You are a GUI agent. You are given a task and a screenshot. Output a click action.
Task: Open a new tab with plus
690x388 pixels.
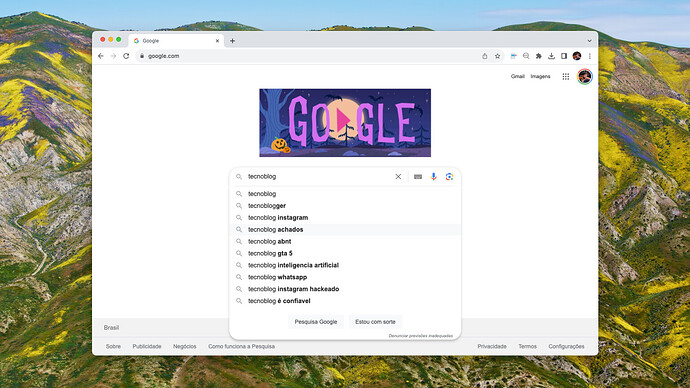point(232,41)
